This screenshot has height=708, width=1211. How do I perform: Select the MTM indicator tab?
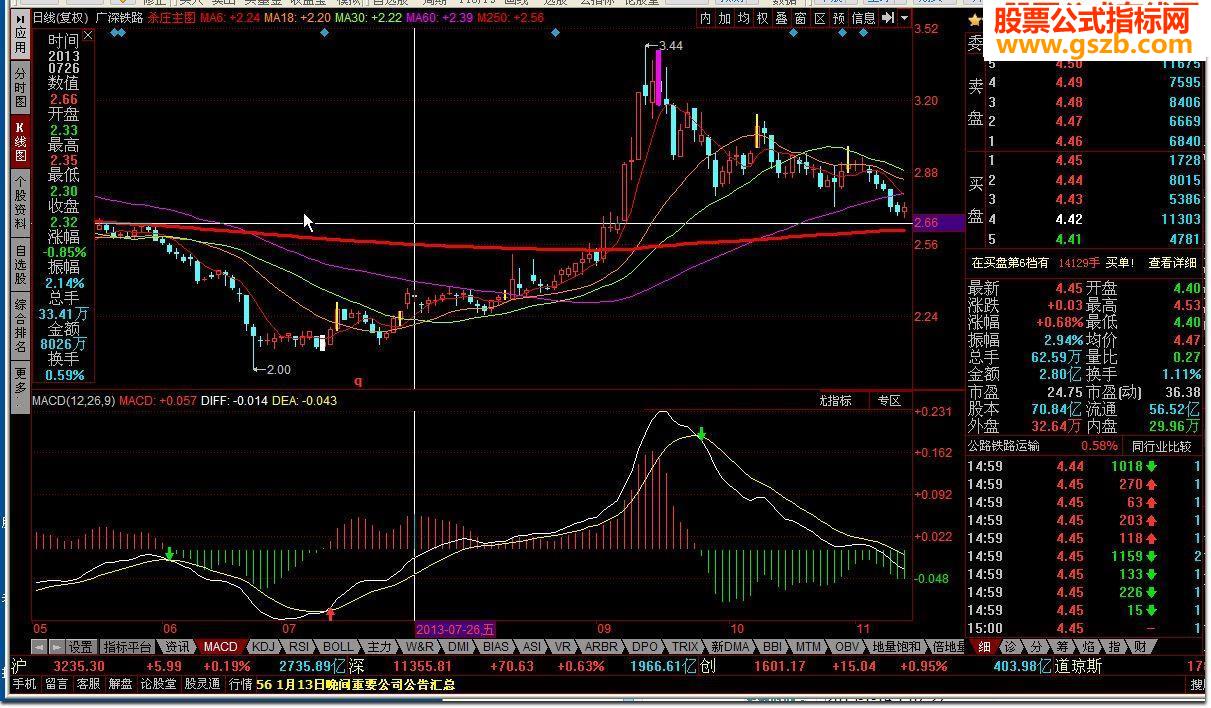tap(809, 646)
